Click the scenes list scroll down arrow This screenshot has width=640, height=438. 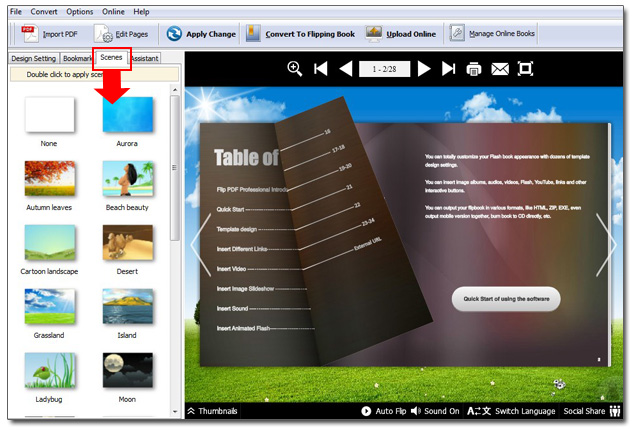[x=175, y=411]
